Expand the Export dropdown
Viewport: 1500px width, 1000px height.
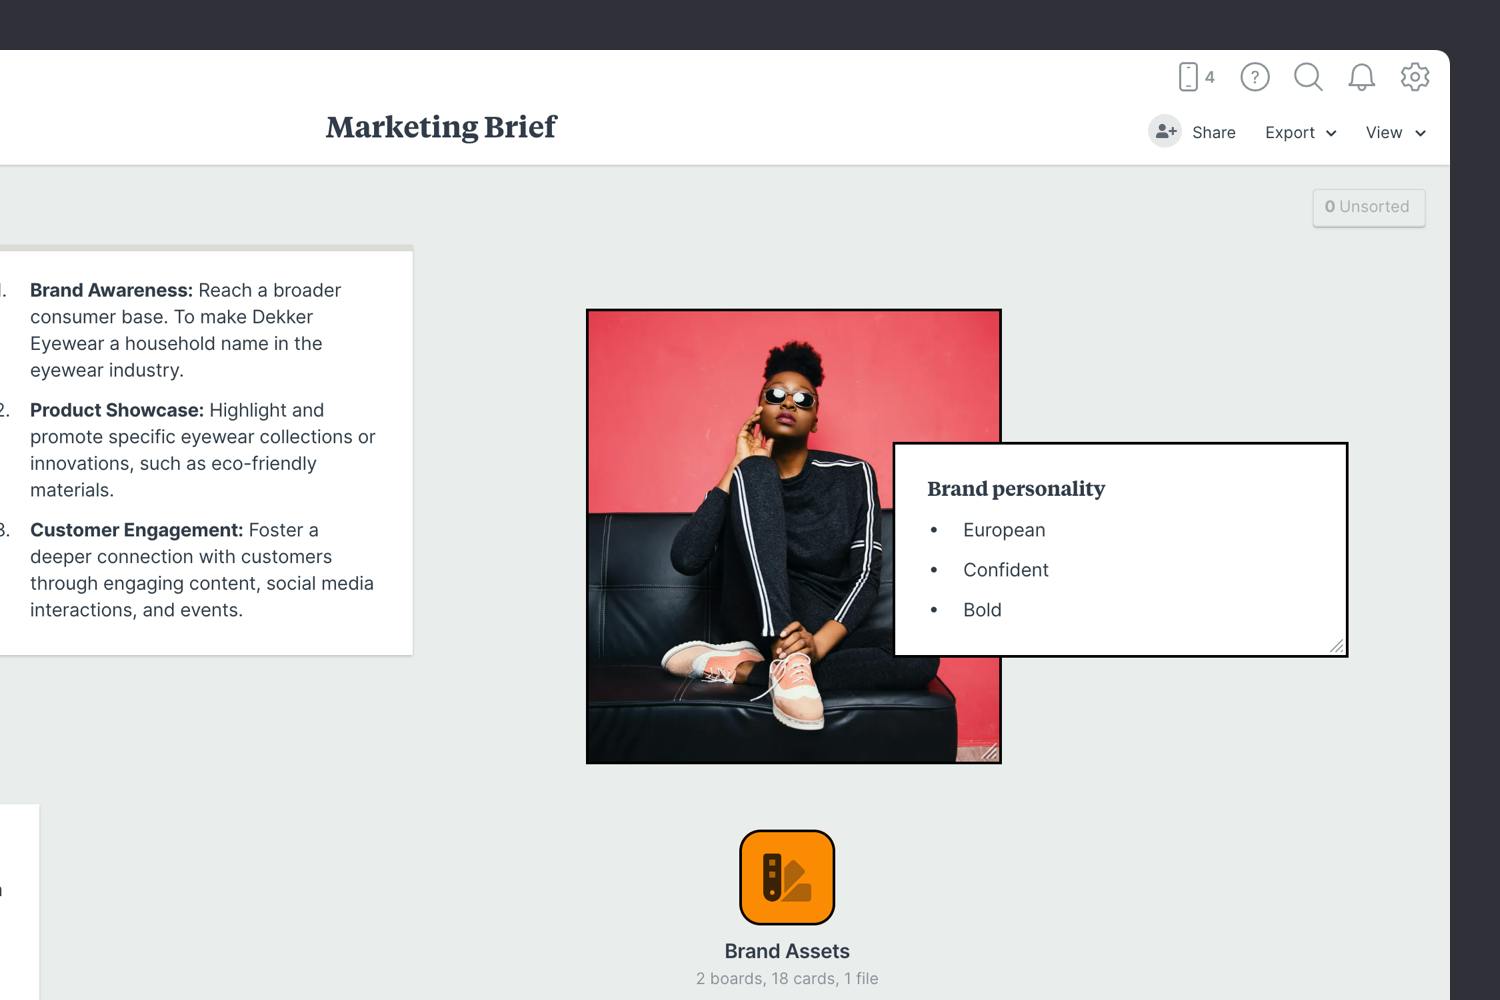1331,133
